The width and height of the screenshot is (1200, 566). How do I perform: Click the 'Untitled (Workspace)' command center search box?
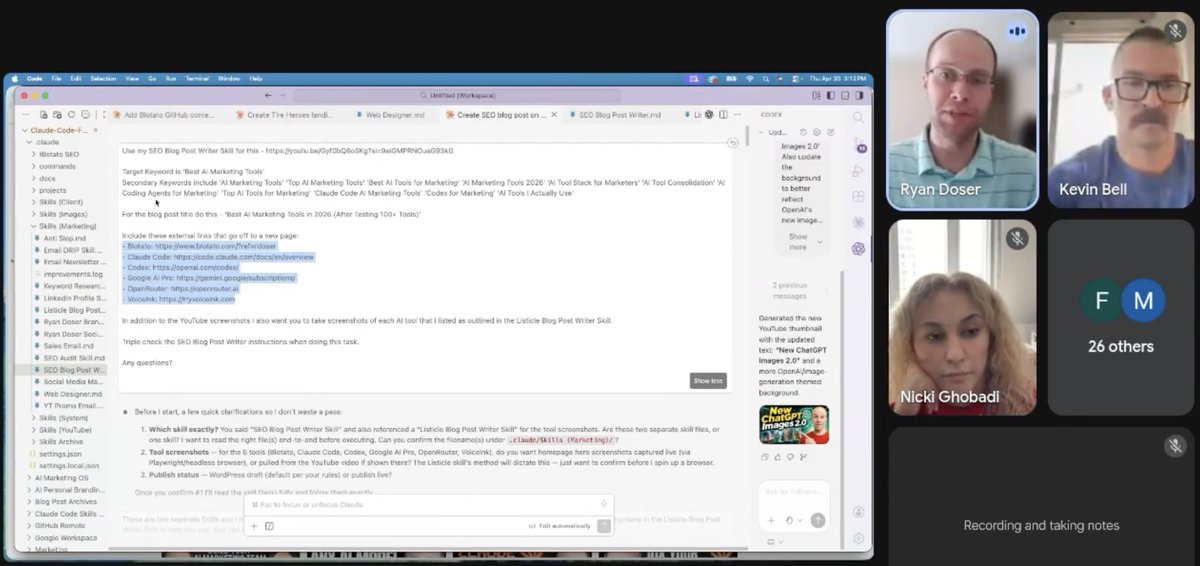(457, 95)
